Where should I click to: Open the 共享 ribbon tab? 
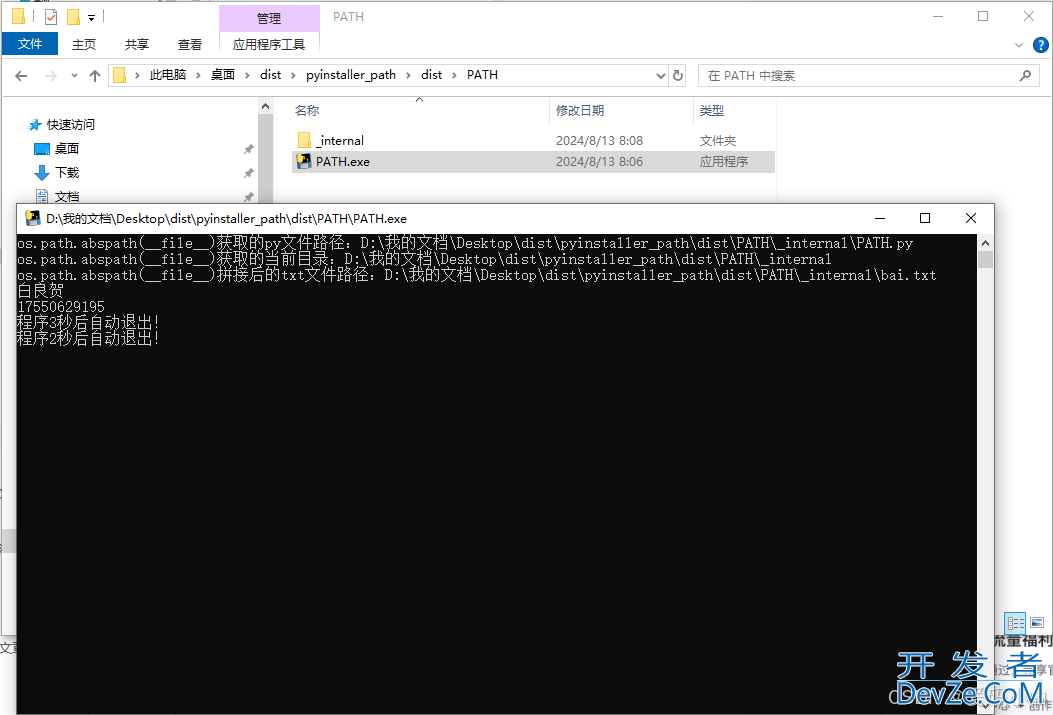(x=136, y=44)
